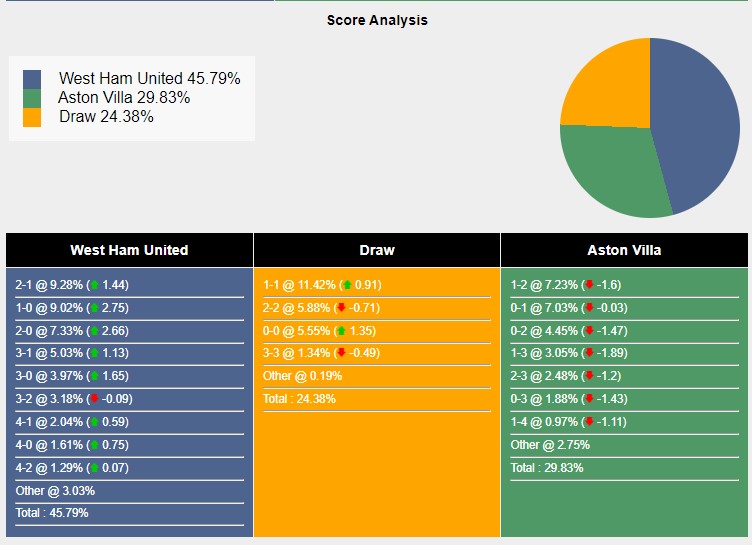The image size is (752, 545).
Task: Click the Aston Villa 29.83% legend label
Action: click(124, 97)
